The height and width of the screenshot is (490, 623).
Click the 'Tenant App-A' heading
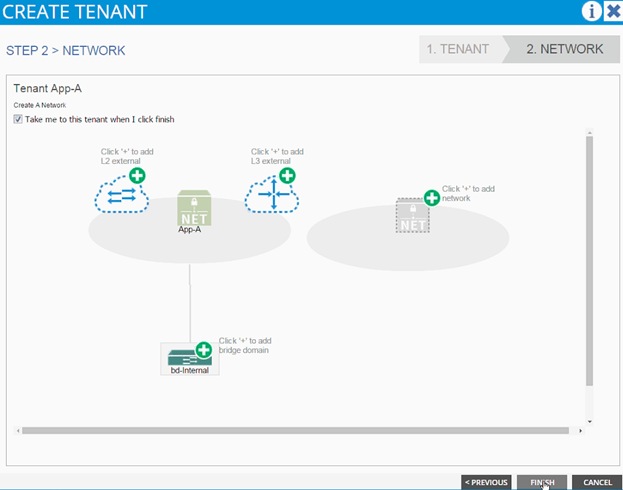[x=48, y=89]
